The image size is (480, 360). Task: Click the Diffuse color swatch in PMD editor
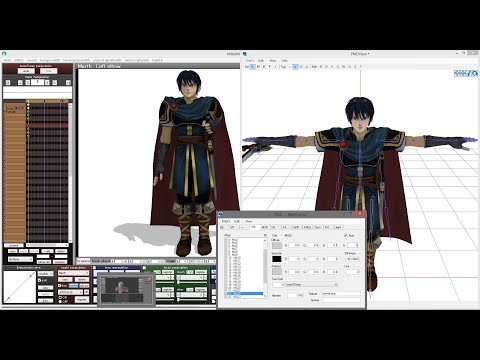click(x=277, y=246)
